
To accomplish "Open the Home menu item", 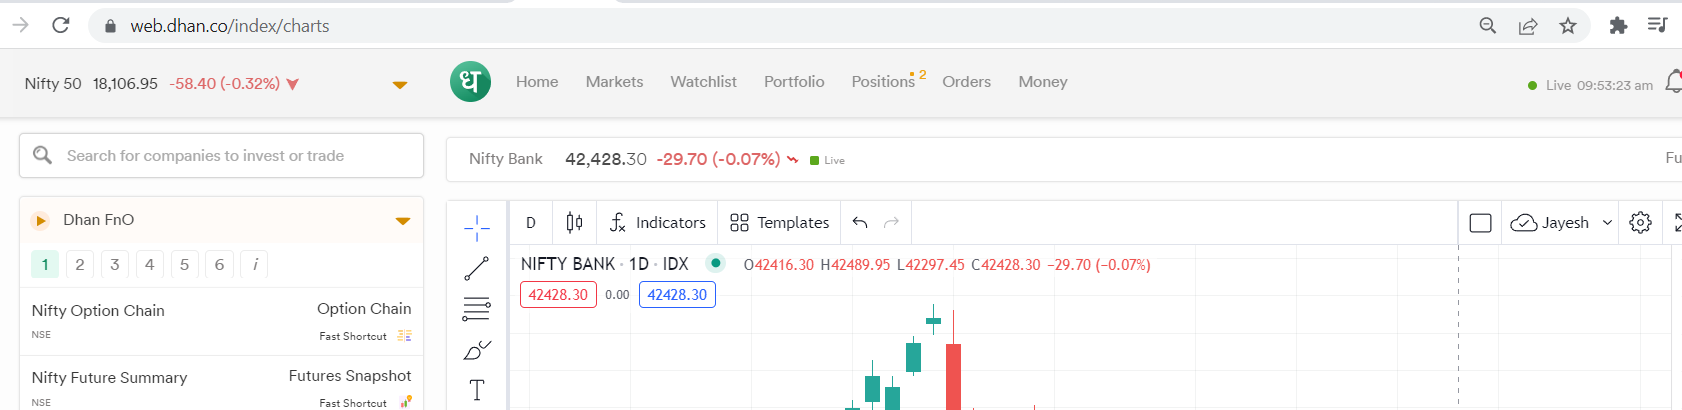I will point(537,82).
